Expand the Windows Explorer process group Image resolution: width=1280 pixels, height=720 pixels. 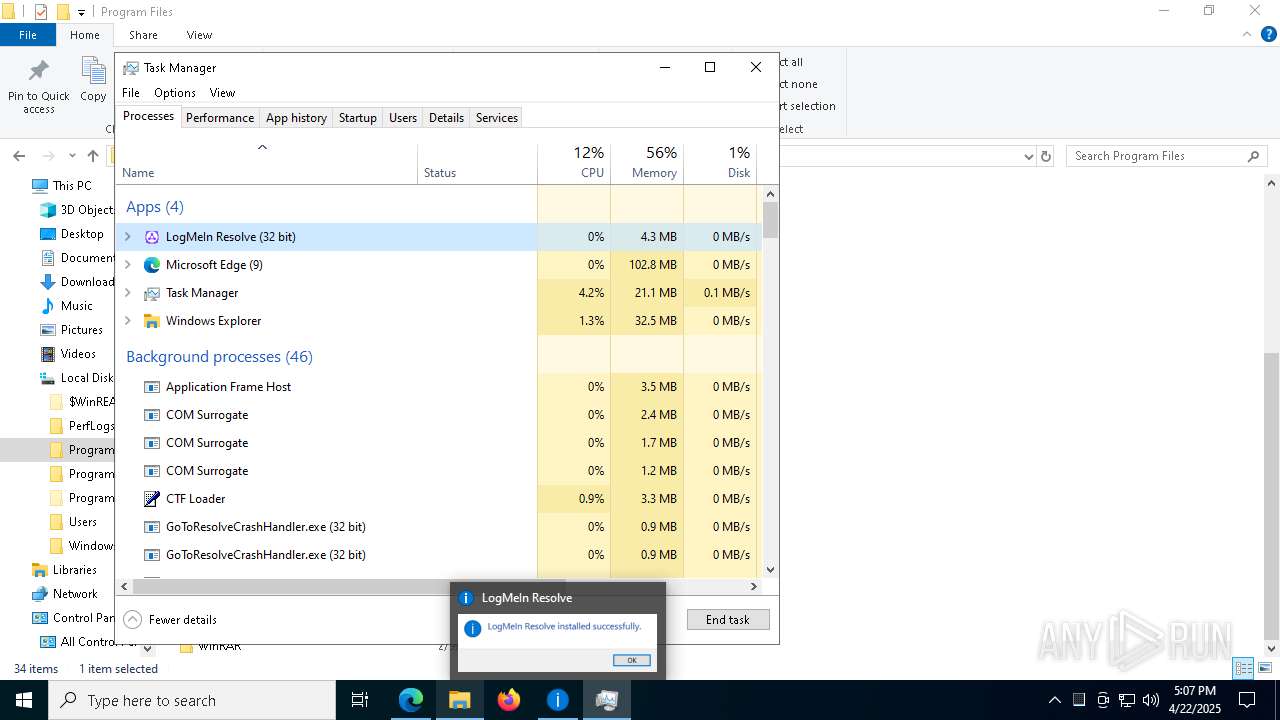point(127,321)
